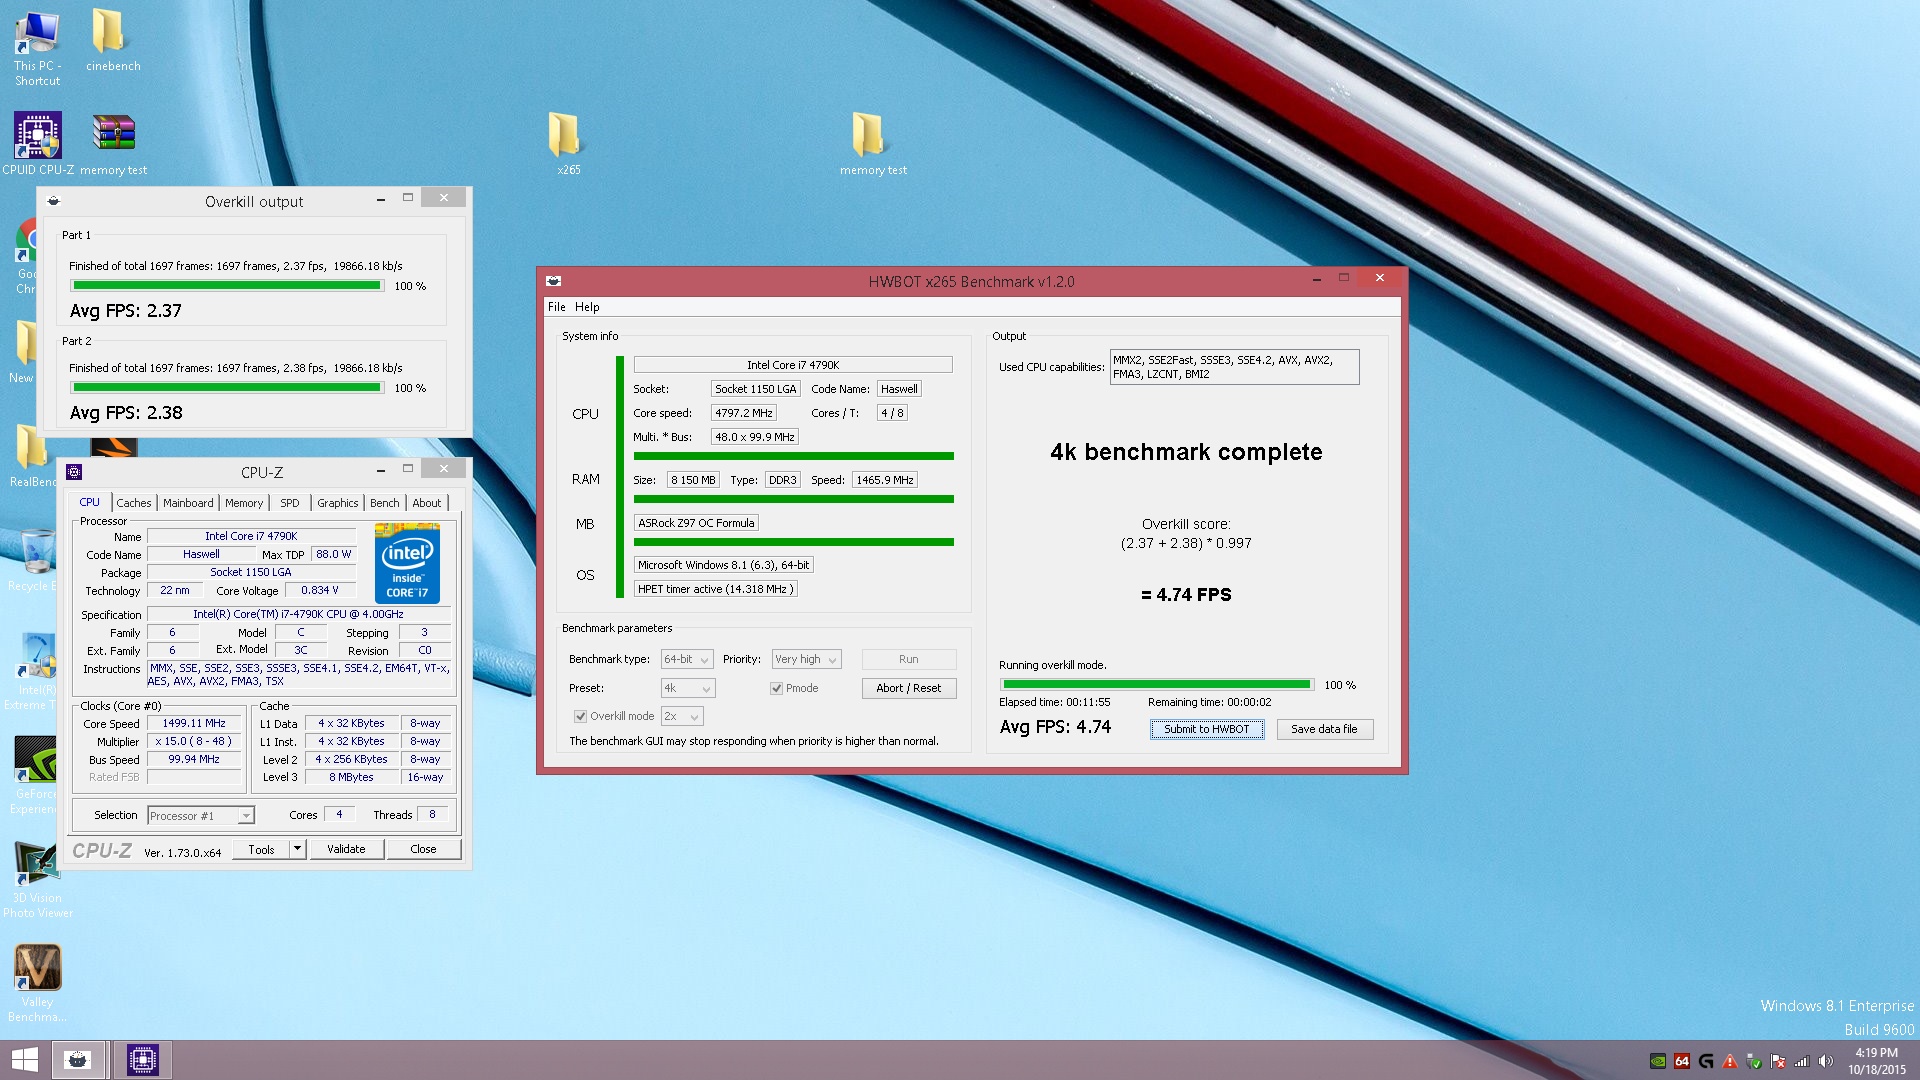Image resolution: width=1920 pixels, height=1080 pixels.
Task: Open 3D Vision Photo Viewer shortcut
Action: [37, 864]
